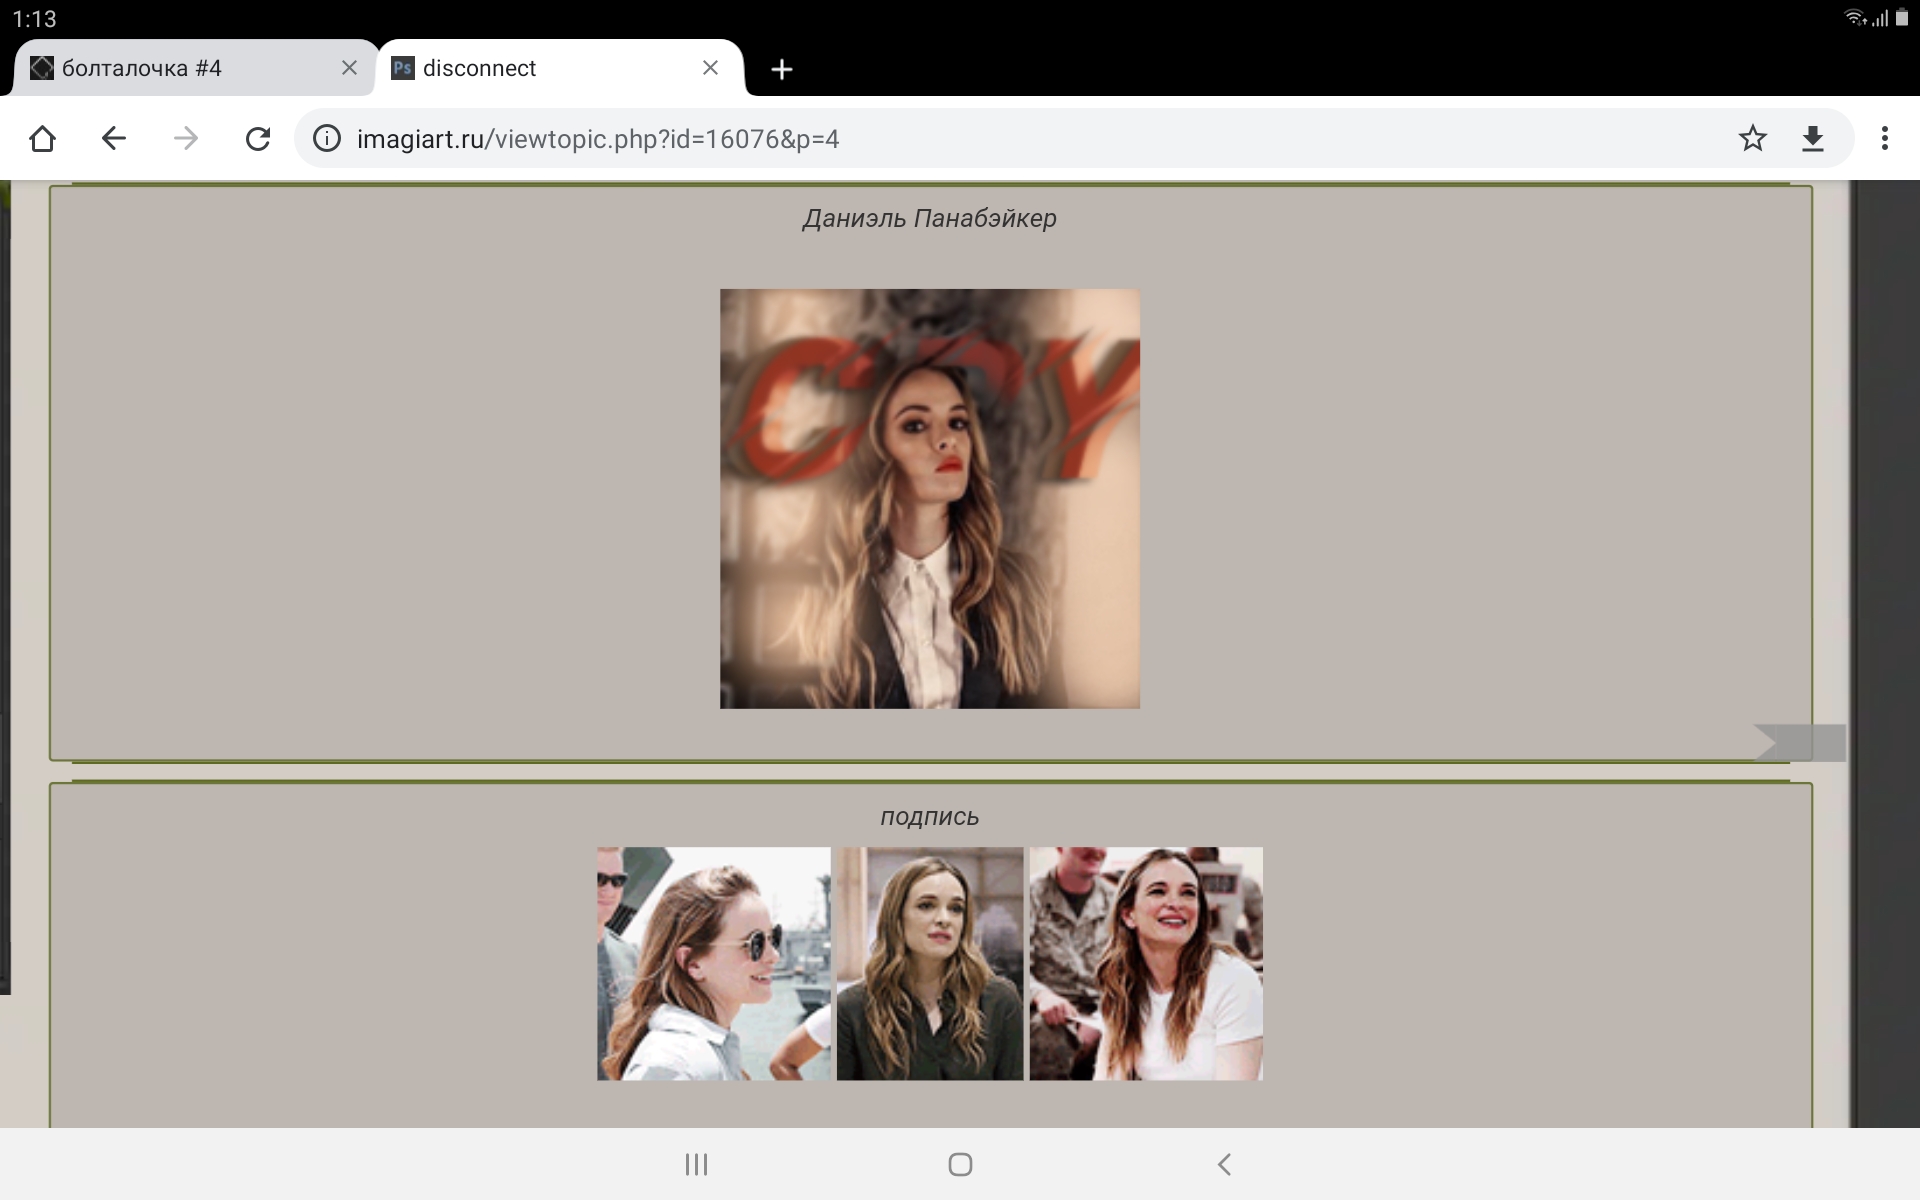Screen dimensions: 1920x1200
Task: View Wi-Fi status in the status bar
Action: click(1855, 17)
